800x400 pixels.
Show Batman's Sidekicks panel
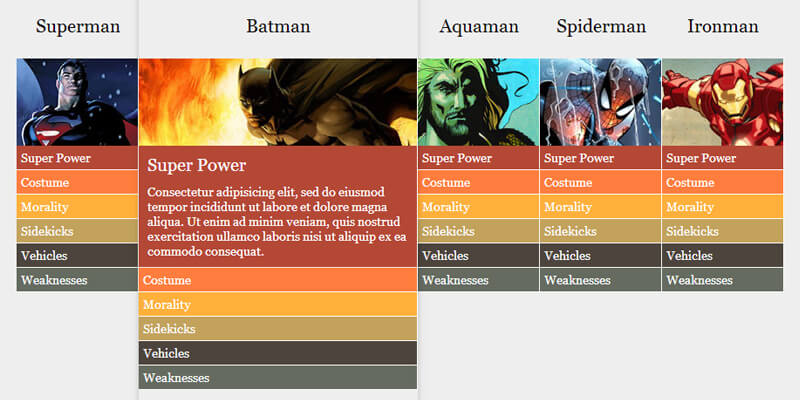pos(278,329)
